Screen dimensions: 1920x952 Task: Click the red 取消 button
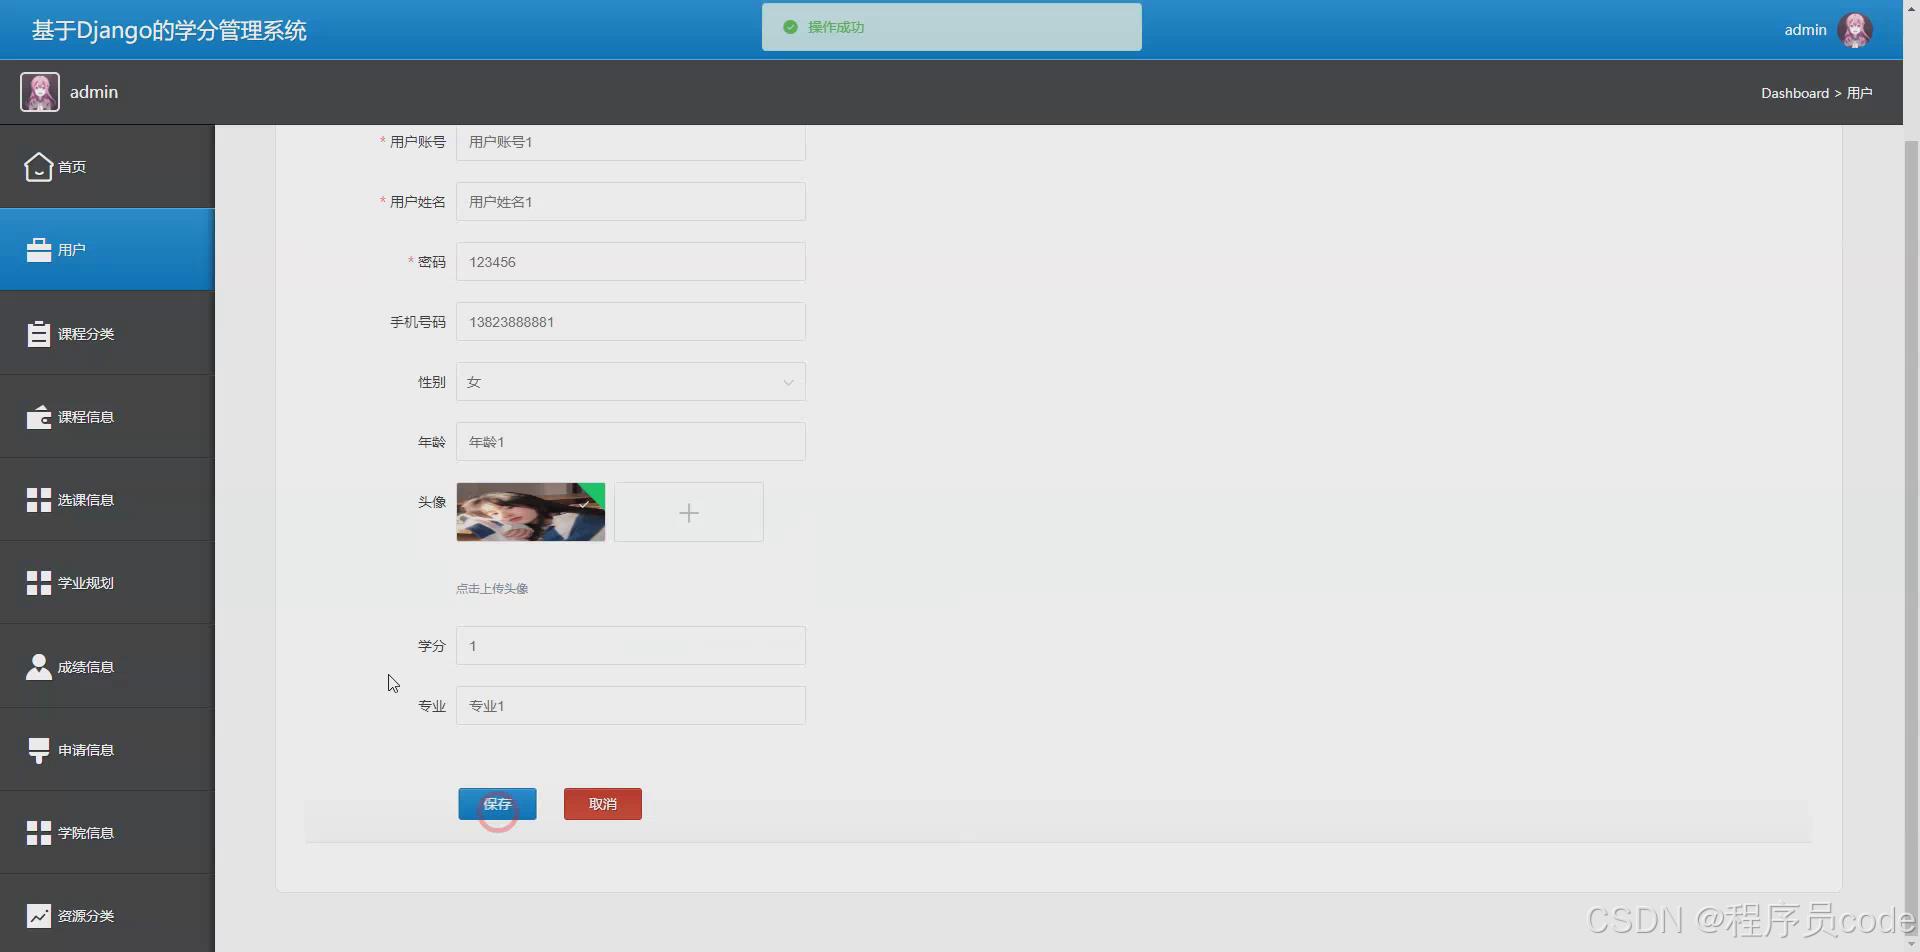[603, 804]
